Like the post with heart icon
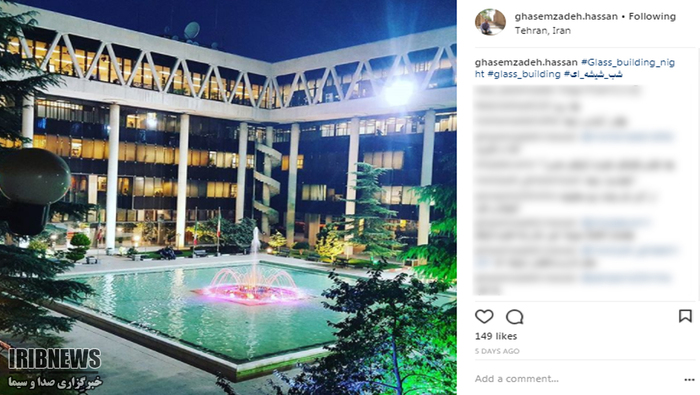Viewport: 700px width, 395px height. [x=484, y=316]
